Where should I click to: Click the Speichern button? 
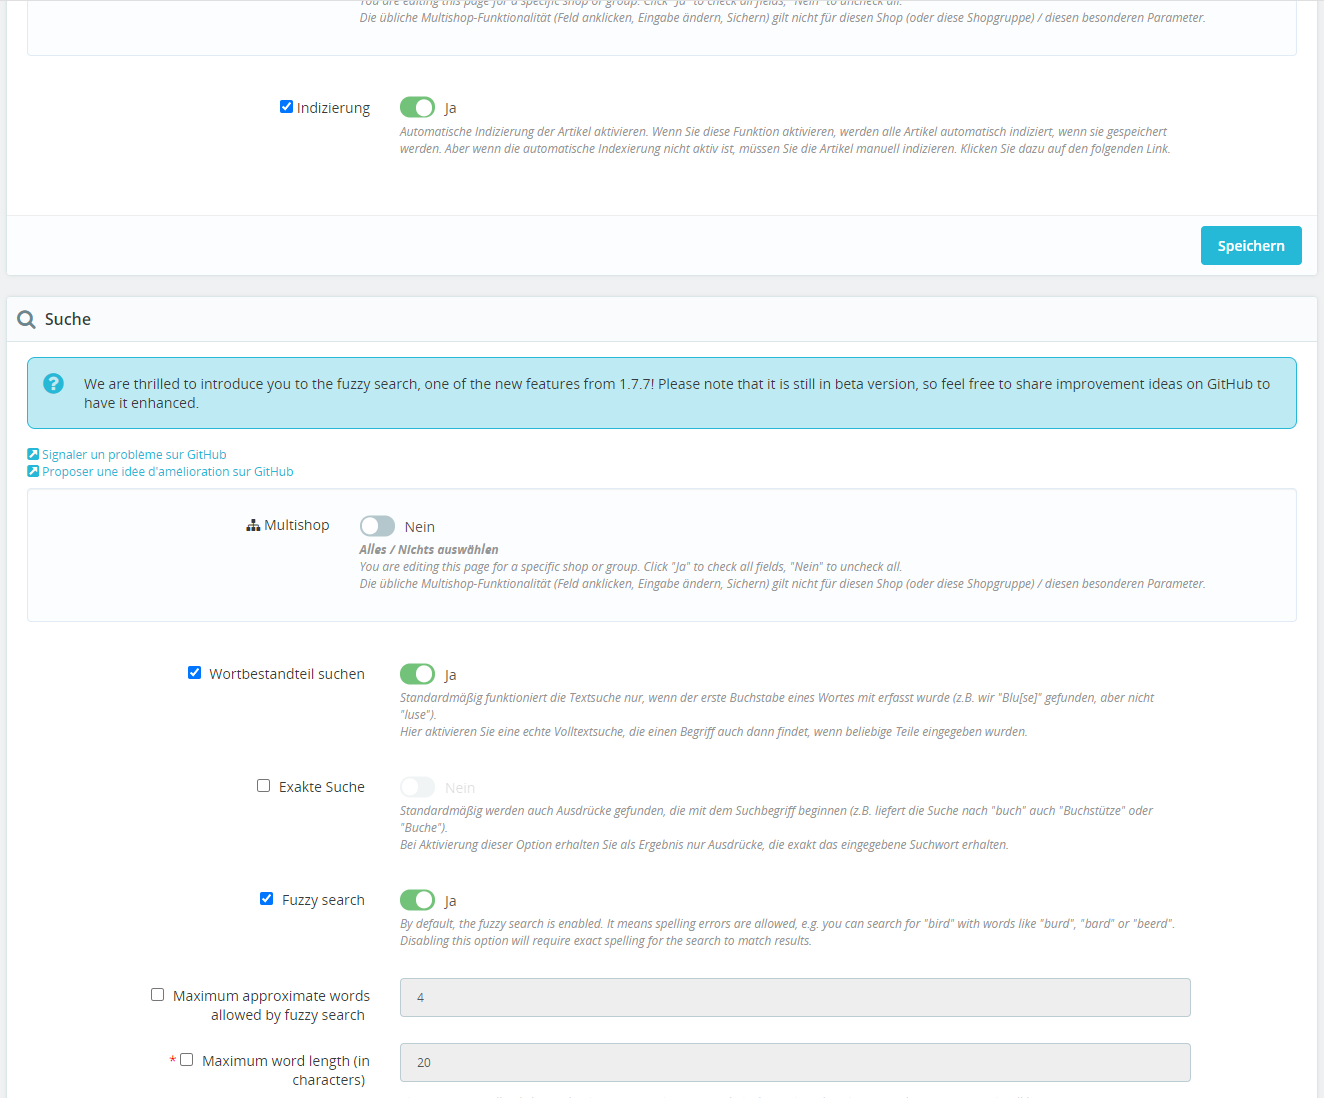coord(1251,246)
